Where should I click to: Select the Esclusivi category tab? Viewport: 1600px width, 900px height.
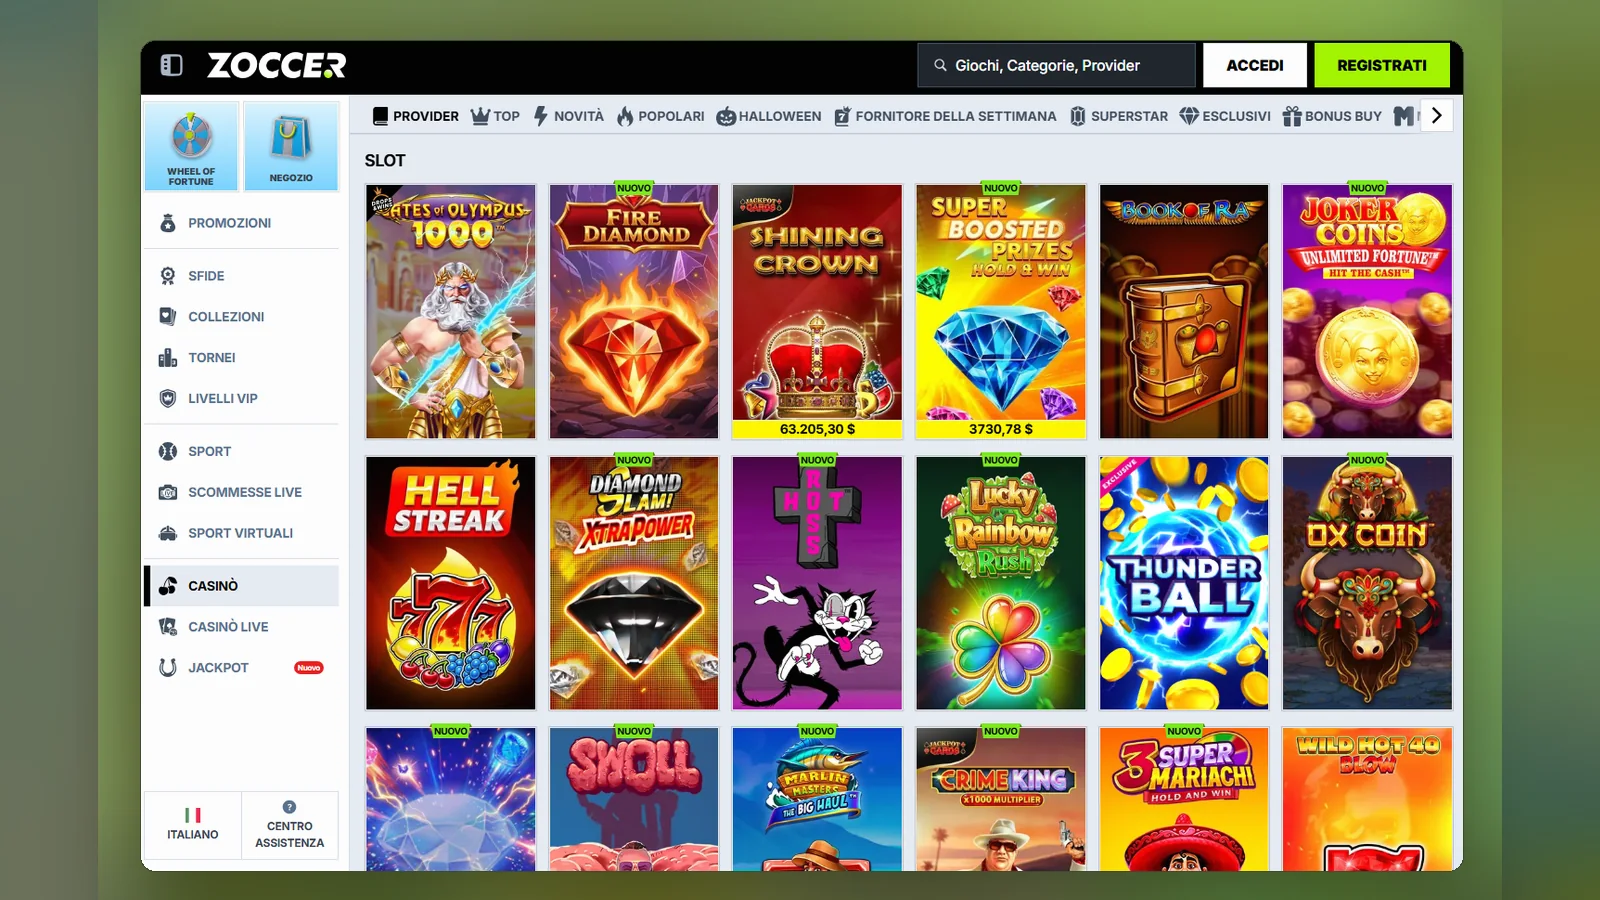point(1225,116)
